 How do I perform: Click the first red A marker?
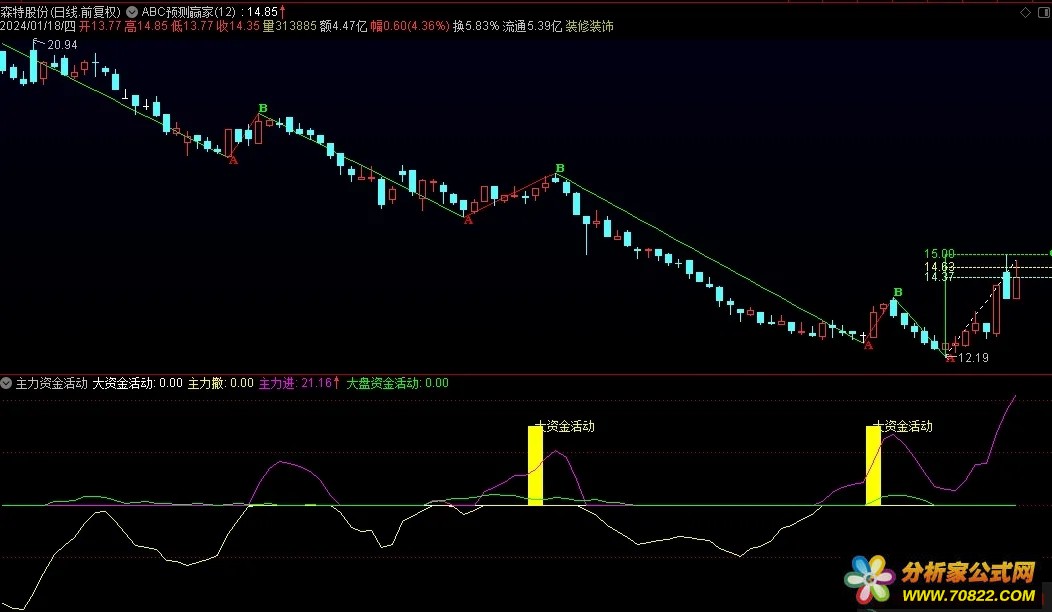[x=233, y=160]
